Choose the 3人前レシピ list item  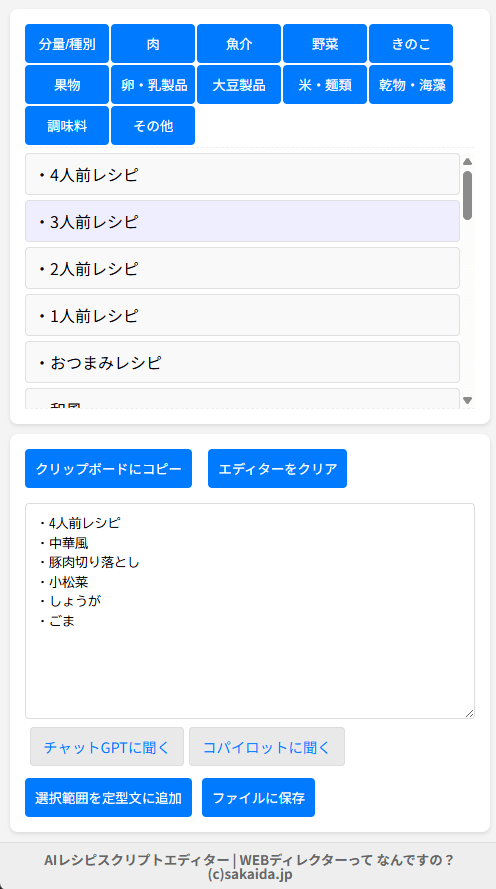coord(243,221)
